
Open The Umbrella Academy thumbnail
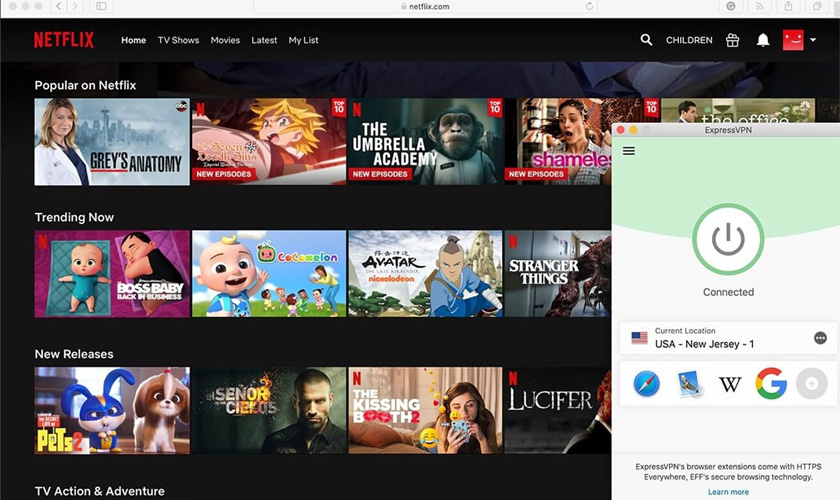[425, 142]
